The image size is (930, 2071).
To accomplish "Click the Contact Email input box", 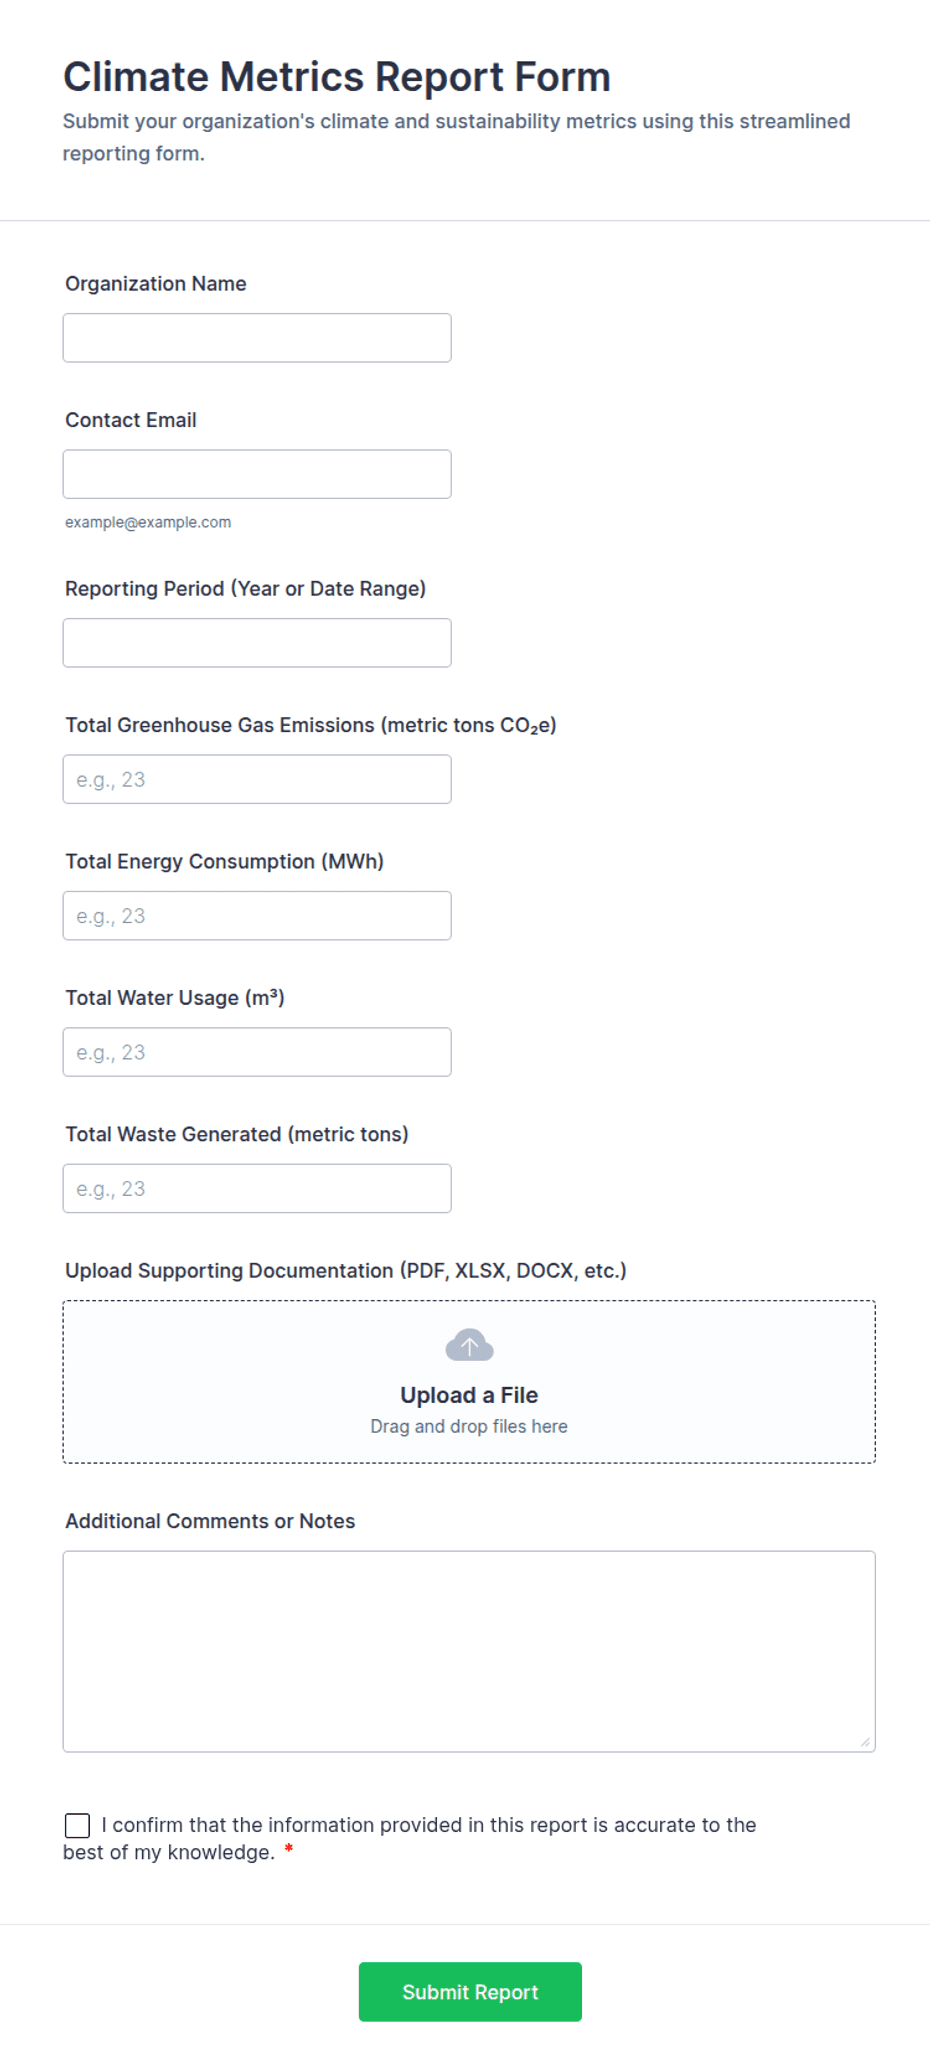I will click(257, 474).
